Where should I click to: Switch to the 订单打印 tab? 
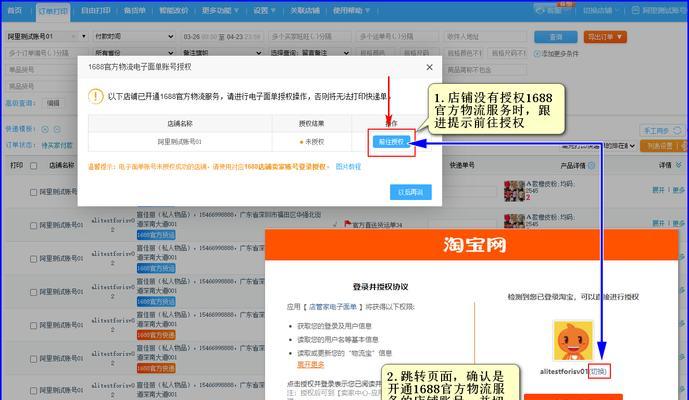tap(53, 11)
